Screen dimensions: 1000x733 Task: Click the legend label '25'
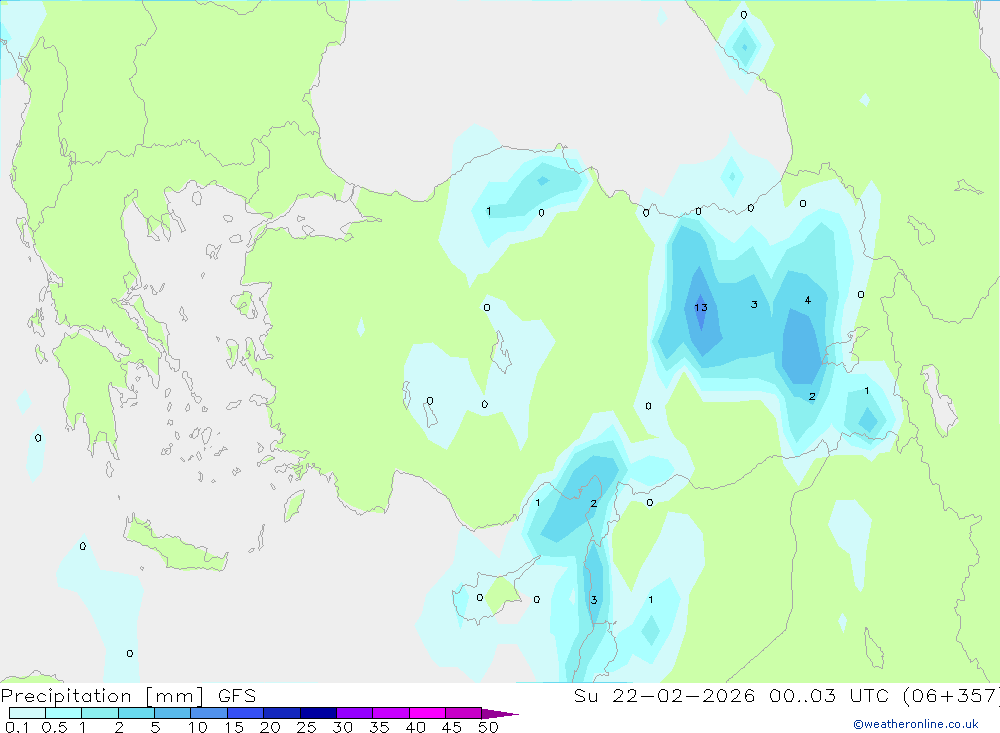click(306, 727)
